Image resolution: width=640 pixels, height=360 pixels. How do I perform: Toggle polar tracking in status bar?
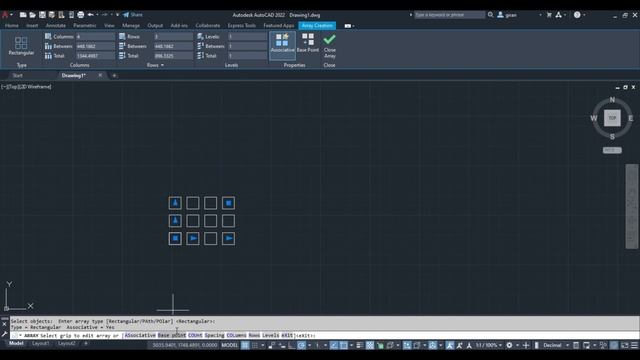click(x=302, y=345)
